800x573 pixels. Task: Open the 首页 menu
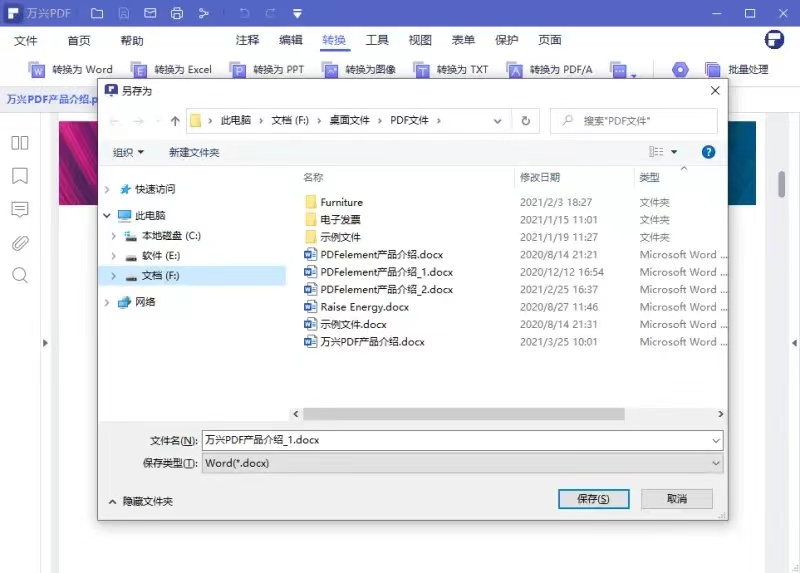click(79, 40)
